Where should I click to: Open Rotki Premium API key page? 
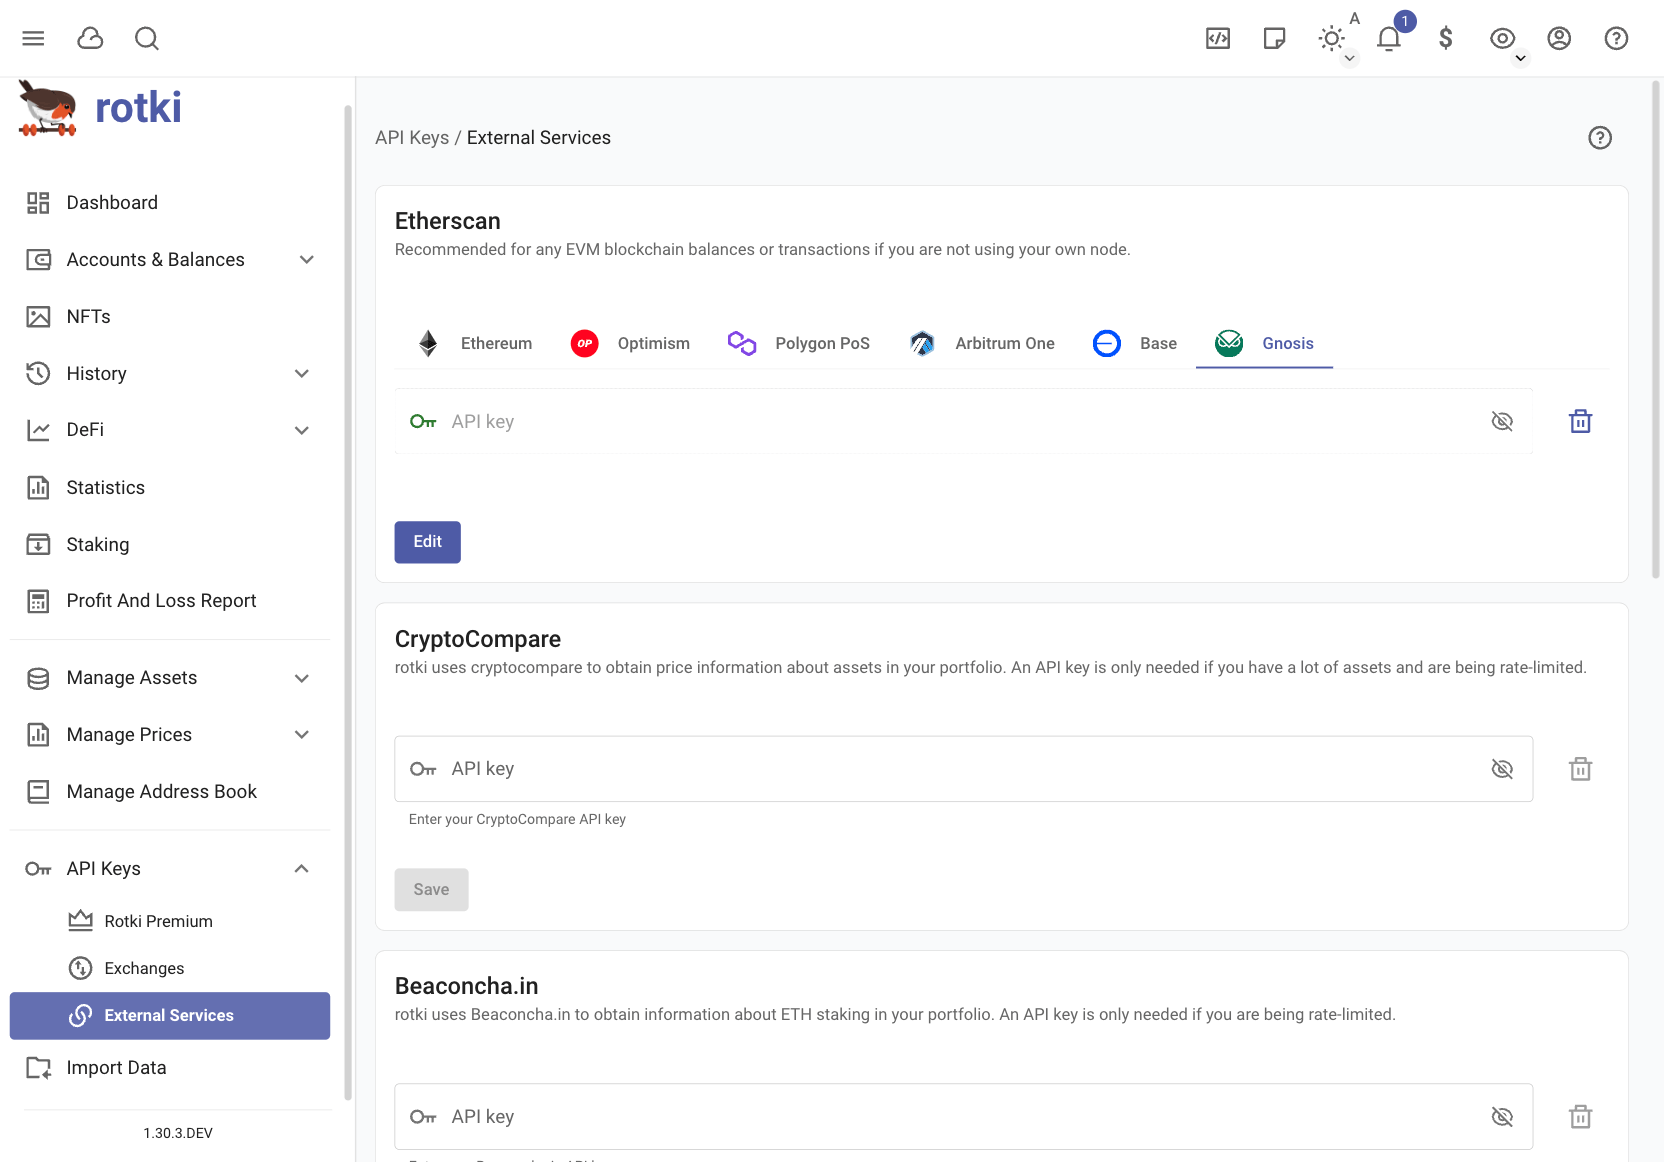(170, 921)
